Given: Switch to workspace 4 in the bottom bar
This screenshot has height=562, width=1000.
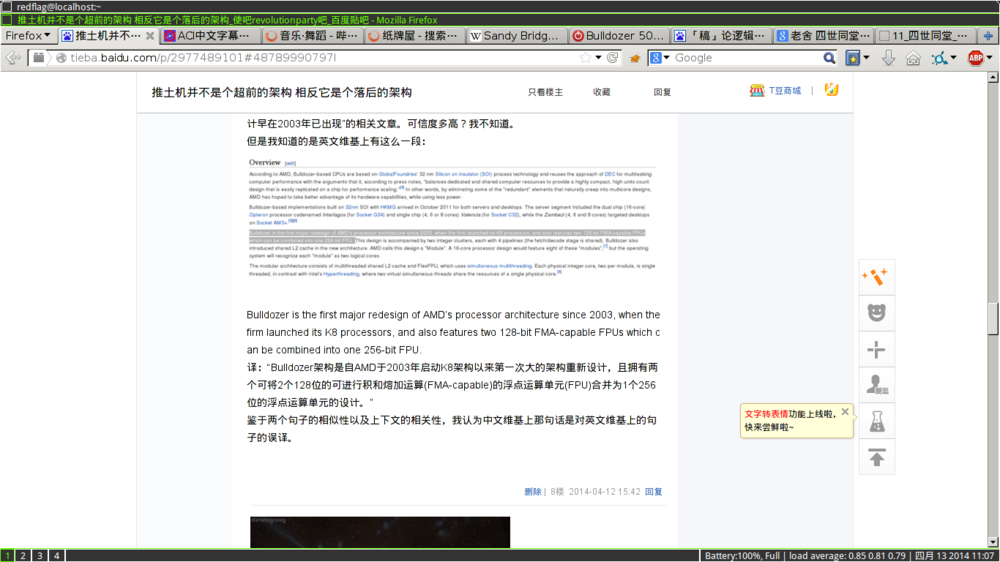Looking at the screenshot, I should click(x=56, y=556).
